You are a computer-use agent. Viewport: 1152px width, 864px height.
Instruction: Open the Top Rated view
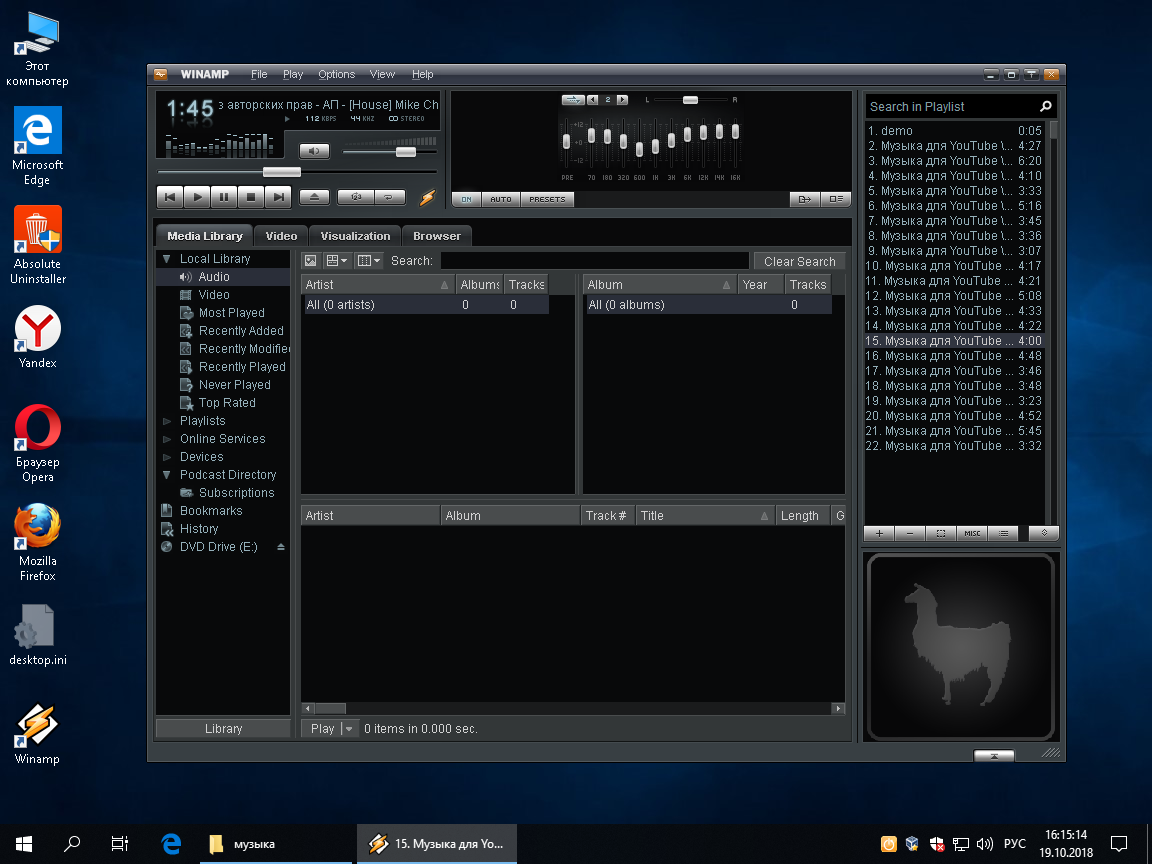pos(227,403)
